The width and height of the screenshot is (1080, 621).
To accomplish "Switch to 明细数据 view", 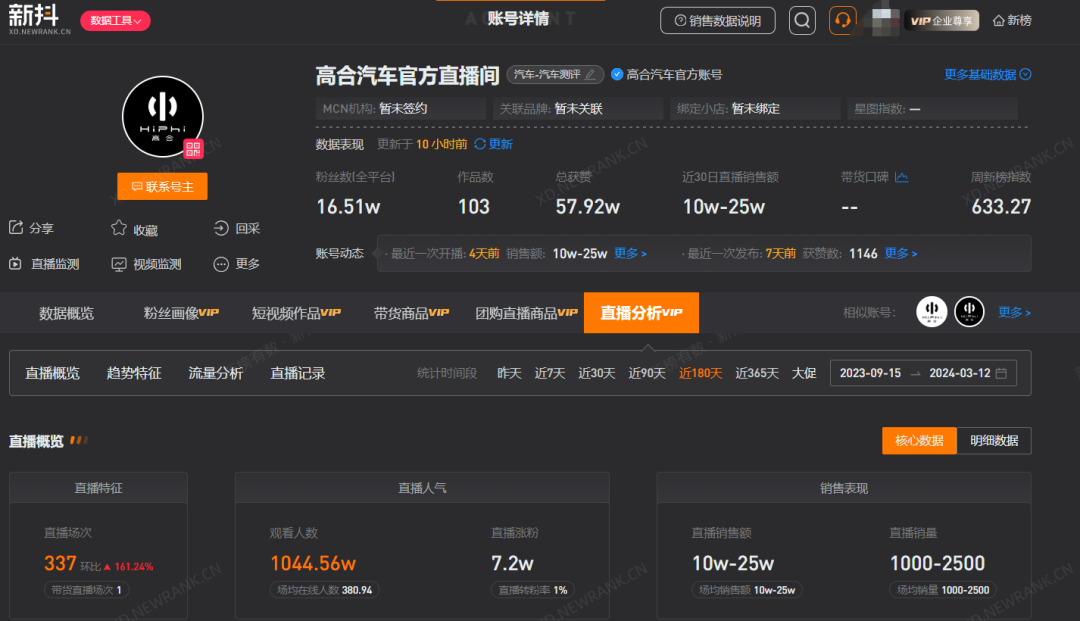I will coord(993,441).
